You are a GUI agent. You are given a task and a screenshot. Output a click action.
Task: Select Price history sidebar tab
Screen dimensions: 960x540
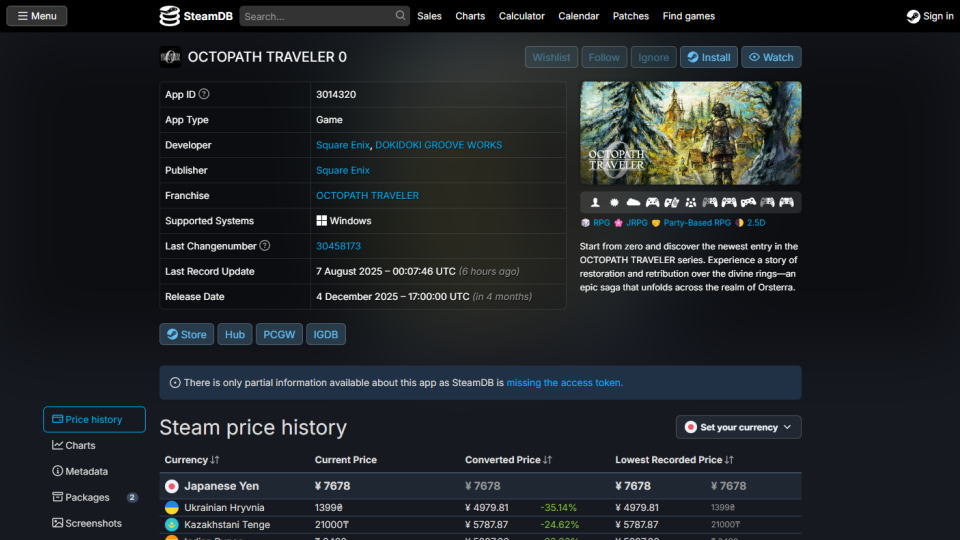(94, 419)
